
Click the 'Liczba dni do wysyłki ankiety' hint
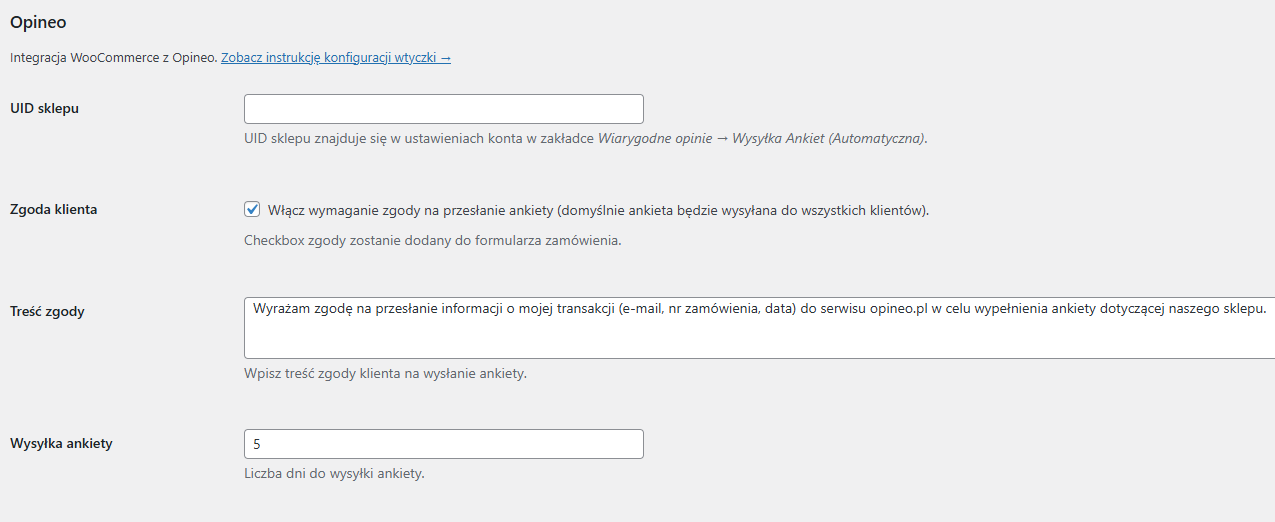(x=334, y=473)
